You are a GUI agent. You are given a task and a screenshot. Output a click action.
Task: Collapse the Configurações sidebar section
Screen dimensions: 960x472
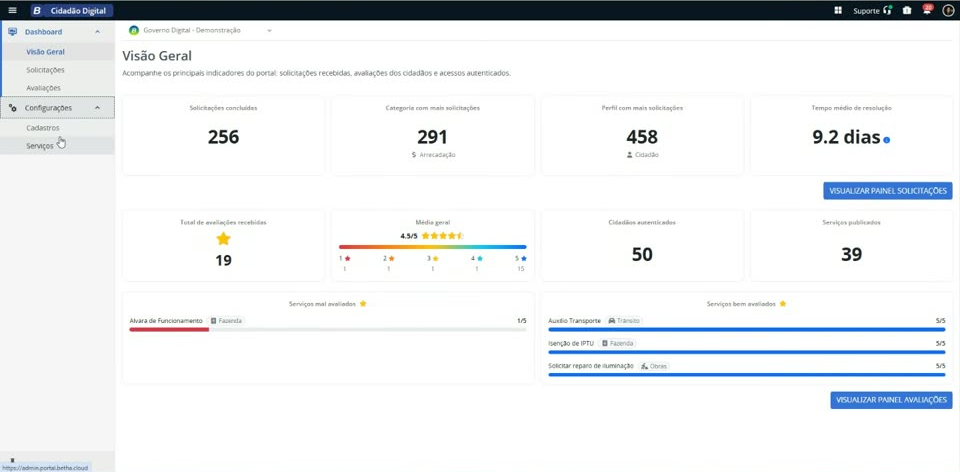(97, 108)
